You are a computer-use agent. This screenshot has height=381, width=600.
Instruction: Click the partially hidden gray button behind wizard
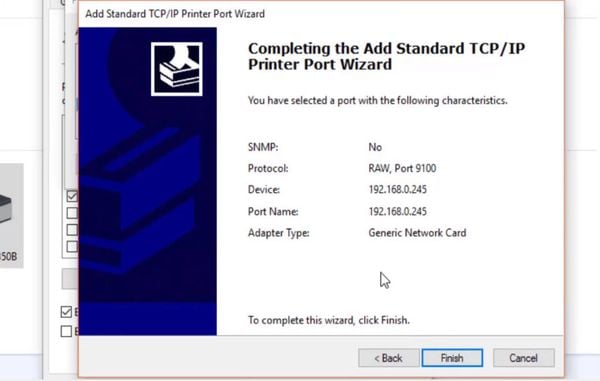(x=70, y=278)
